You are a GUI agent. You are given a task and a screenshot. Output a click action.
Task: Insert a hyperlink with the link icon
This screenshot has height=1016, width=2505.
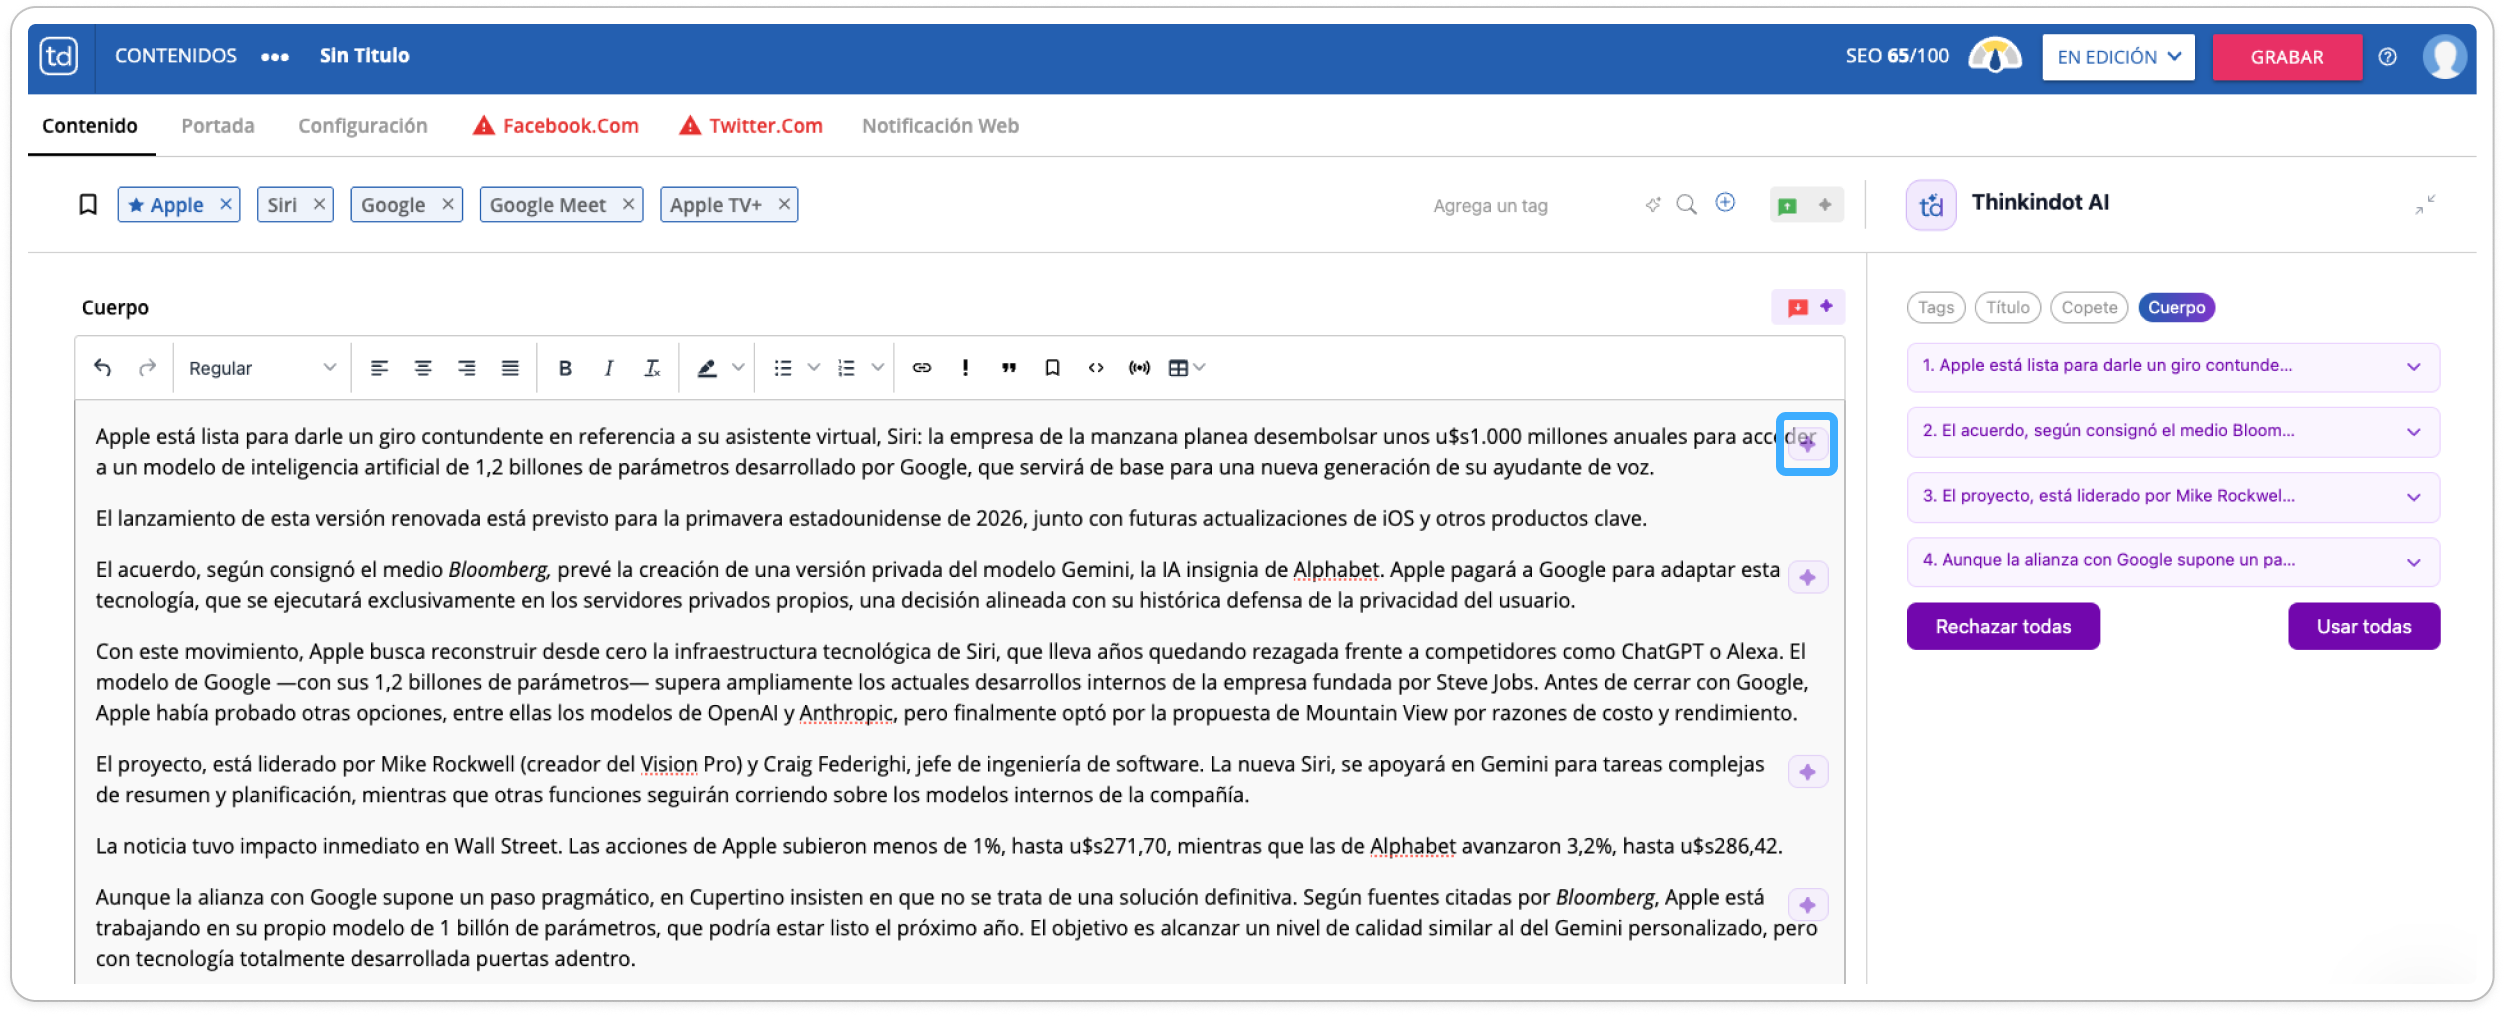coord(922,368)
